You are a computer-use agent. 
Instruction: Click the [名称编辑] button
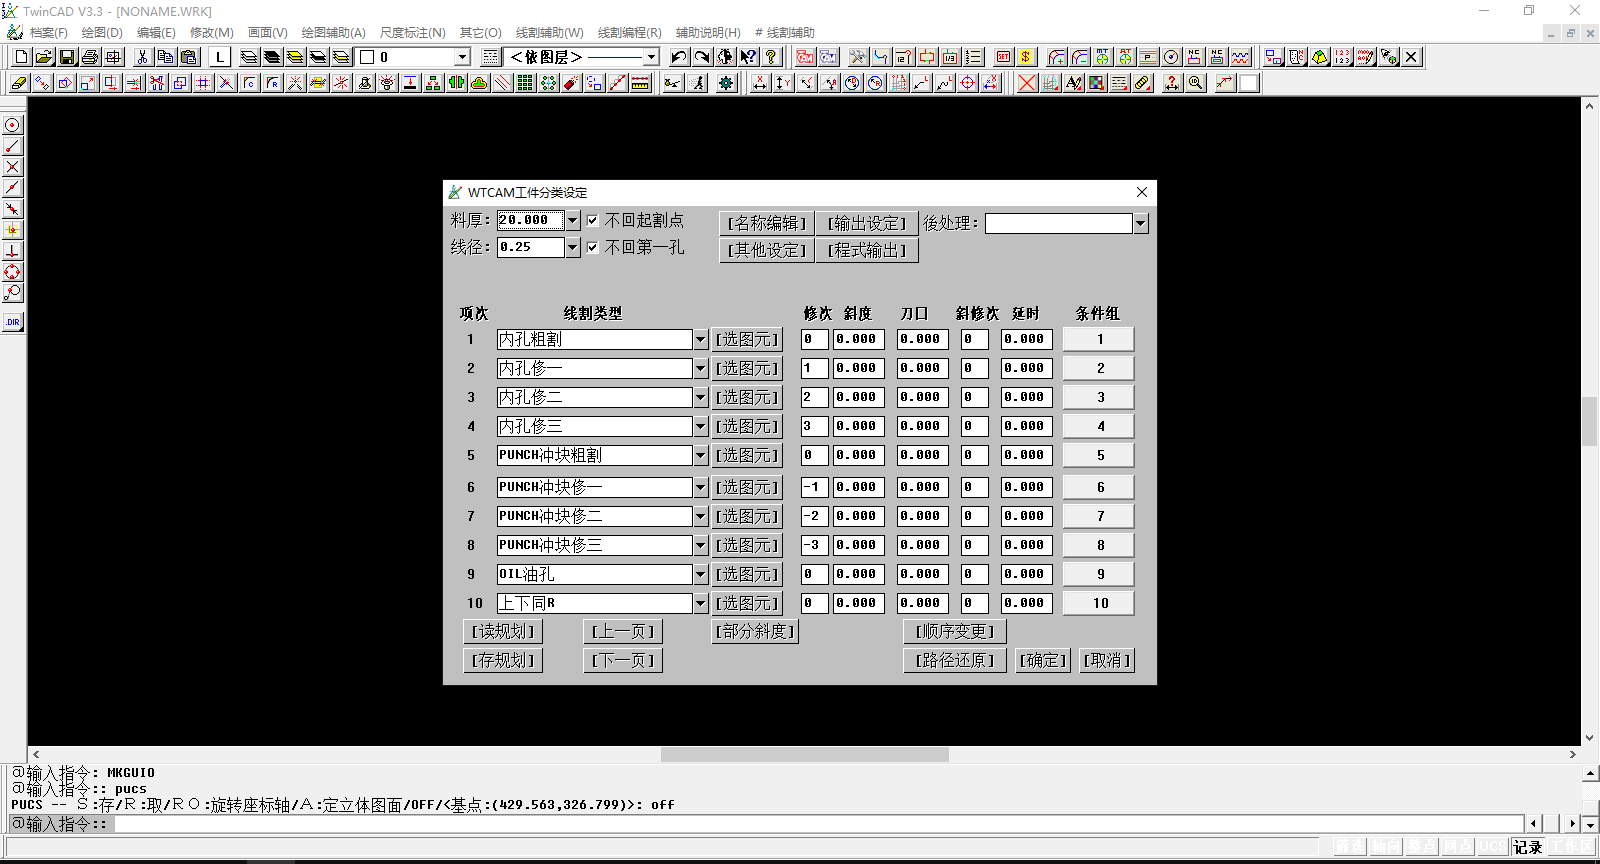click(766, 223)
